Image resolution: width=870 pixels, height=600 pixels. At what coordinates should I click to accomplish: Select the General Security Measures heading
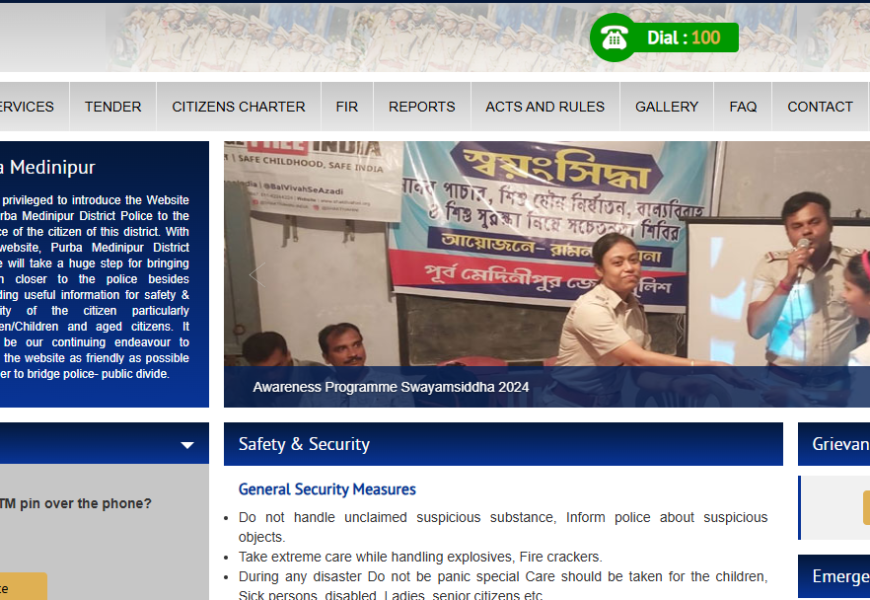click(327, 490)
